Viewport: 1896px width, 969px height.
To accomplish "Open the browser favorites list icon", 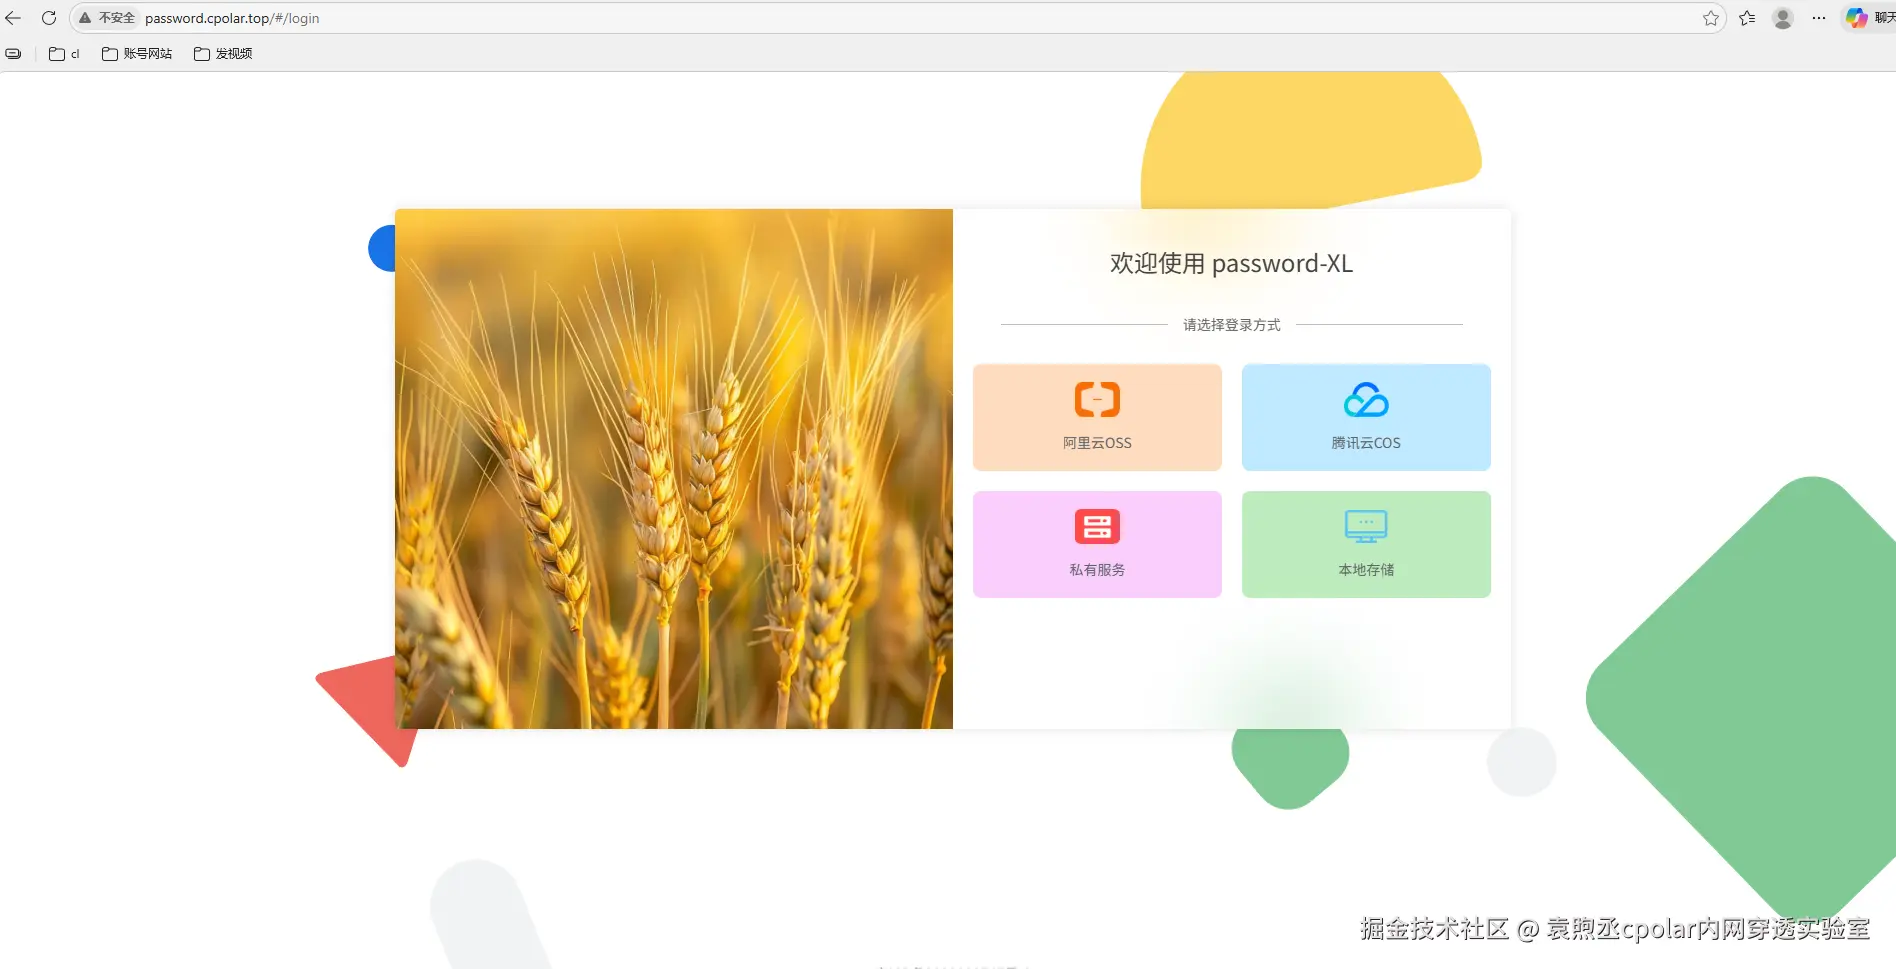I will point(1747,18).
